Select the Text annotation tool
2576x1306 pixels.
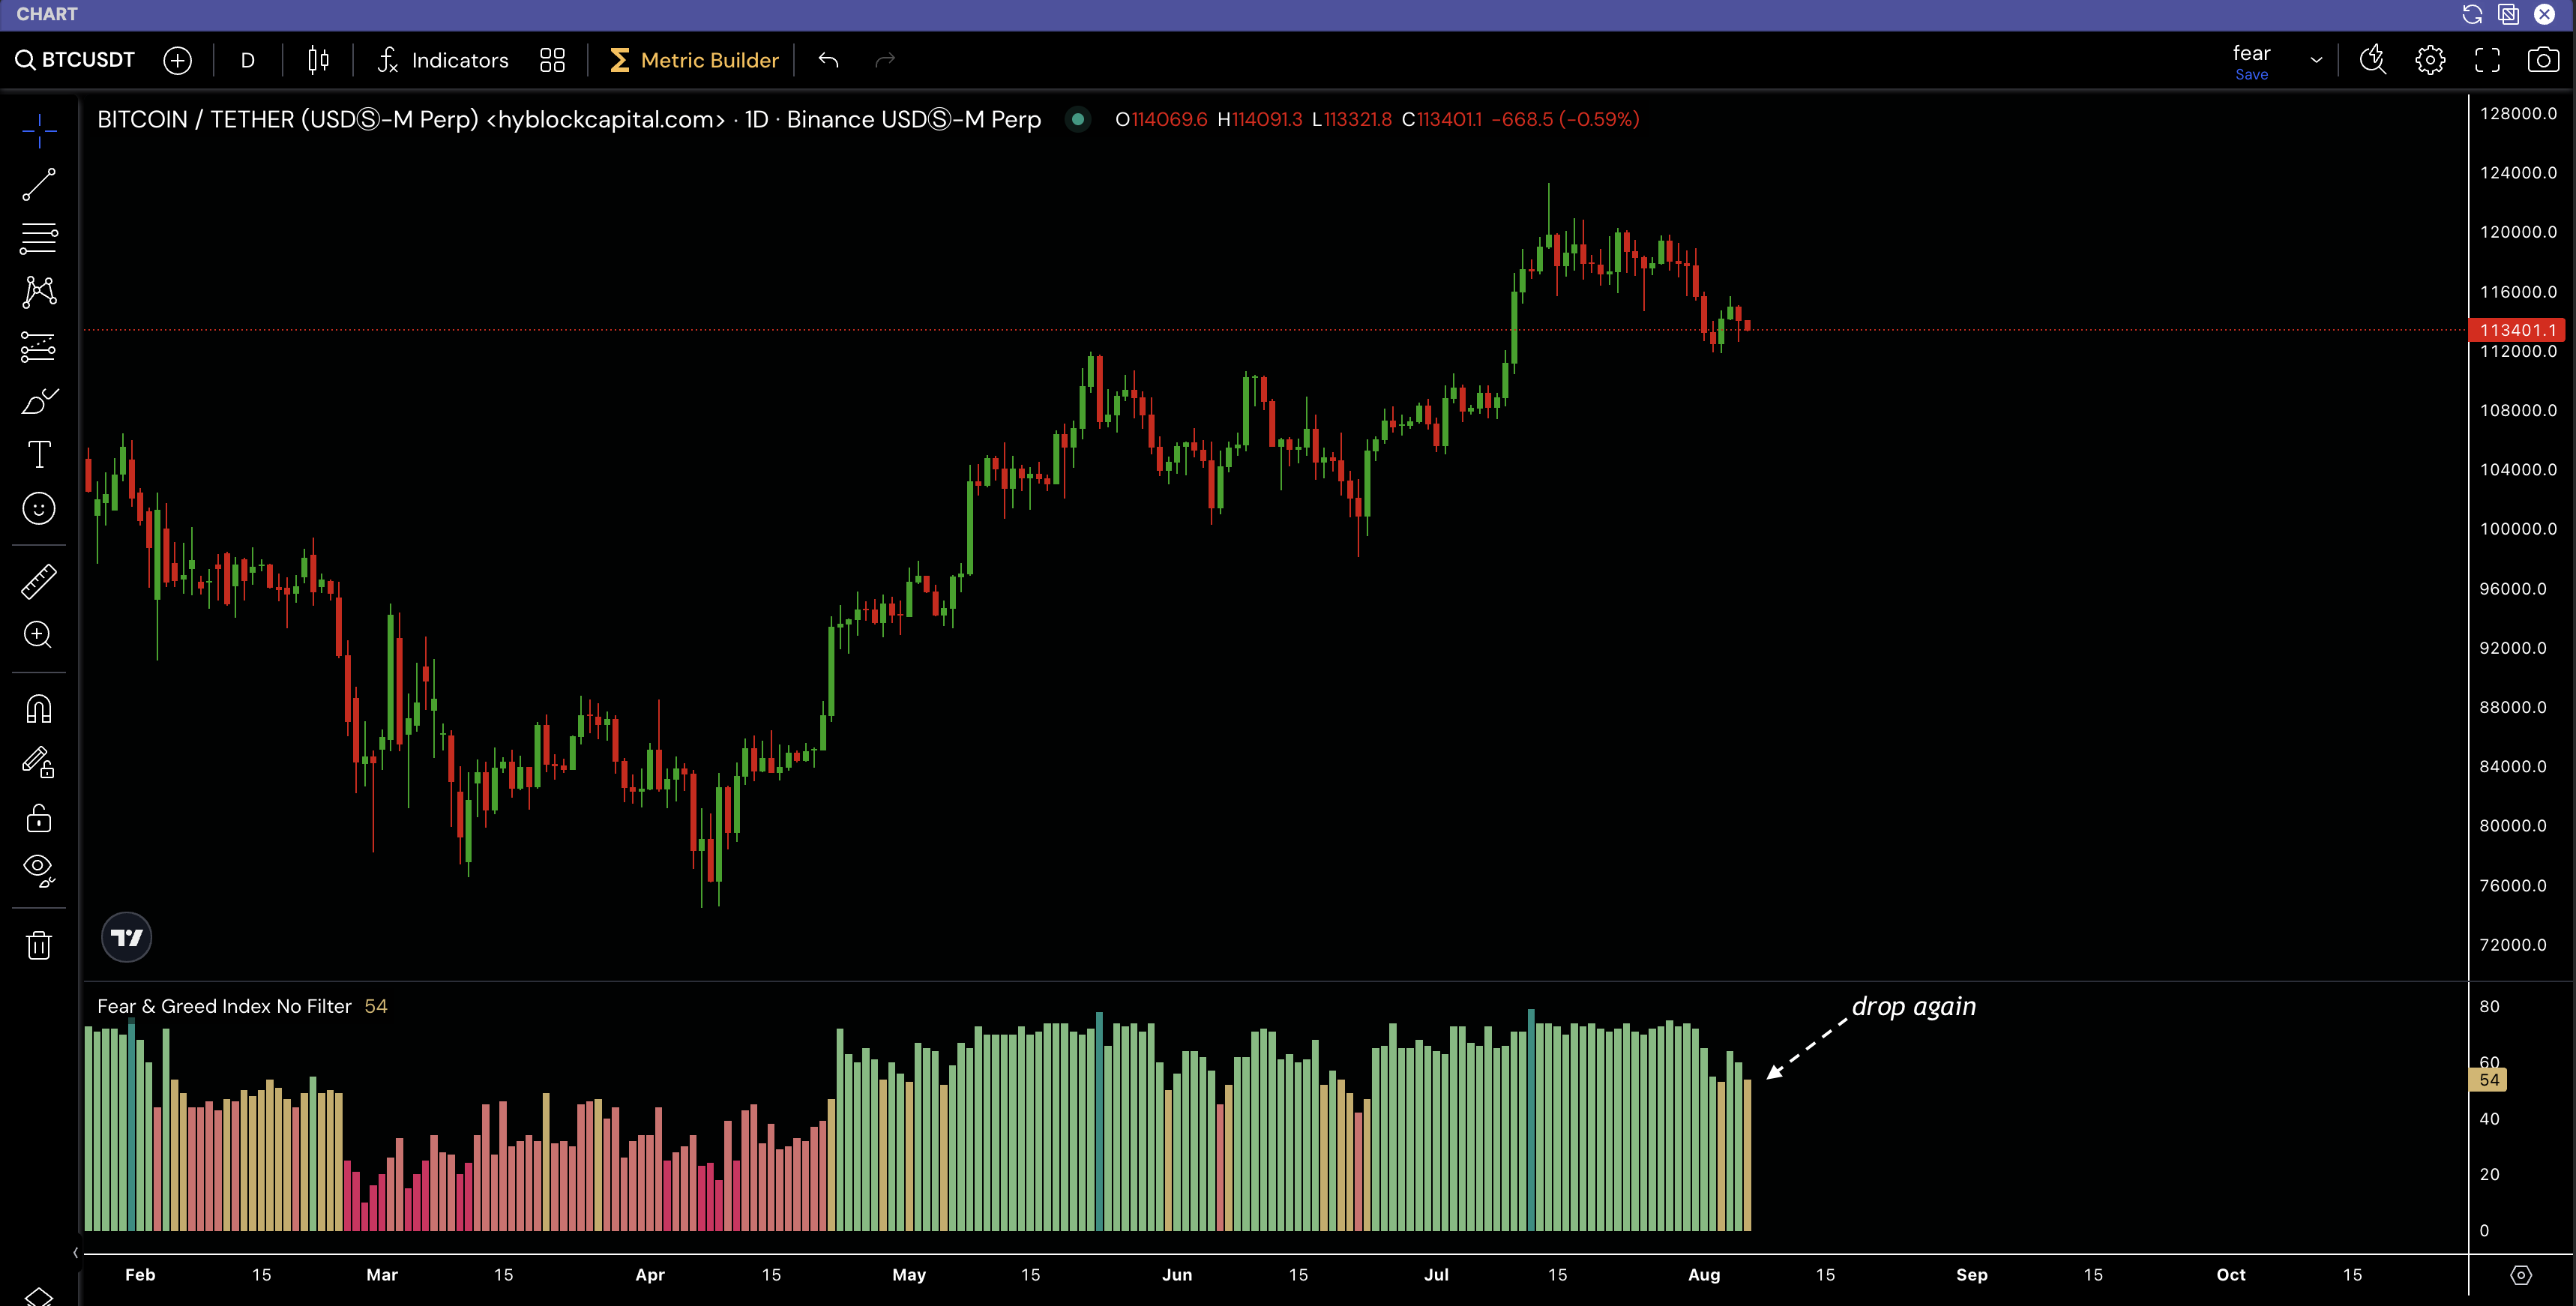[38, 454]
